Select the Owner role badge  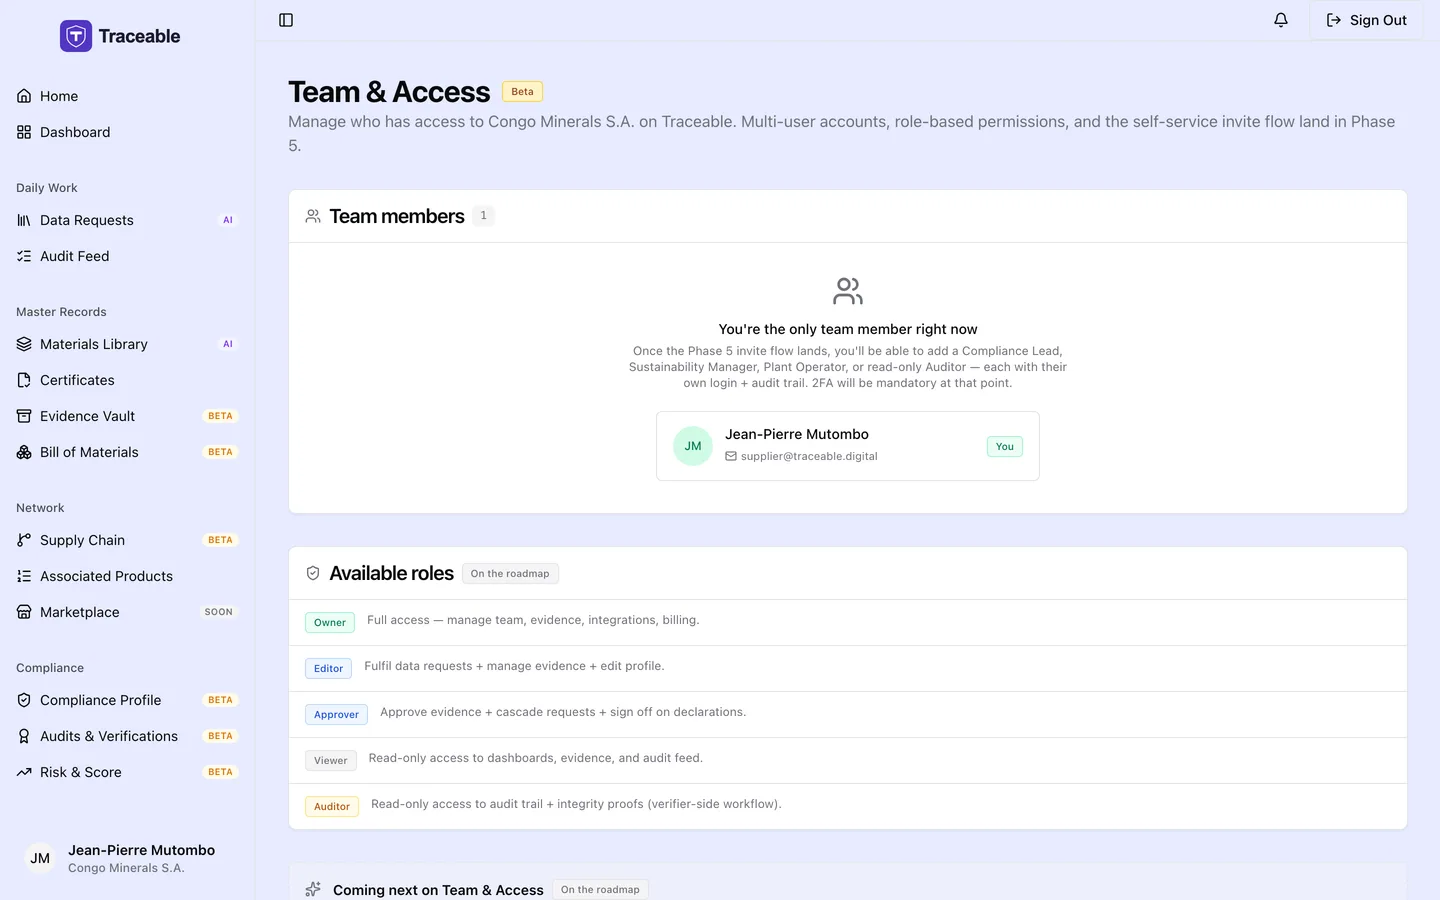pos(330,622)
